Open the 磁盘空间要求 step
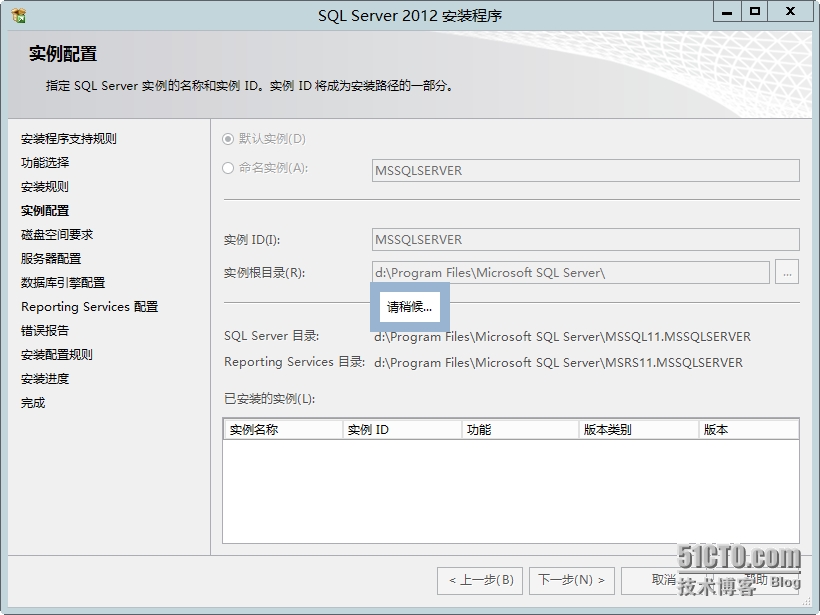The width and height of the screenshot is (820, 615). (x=57, y=235)
